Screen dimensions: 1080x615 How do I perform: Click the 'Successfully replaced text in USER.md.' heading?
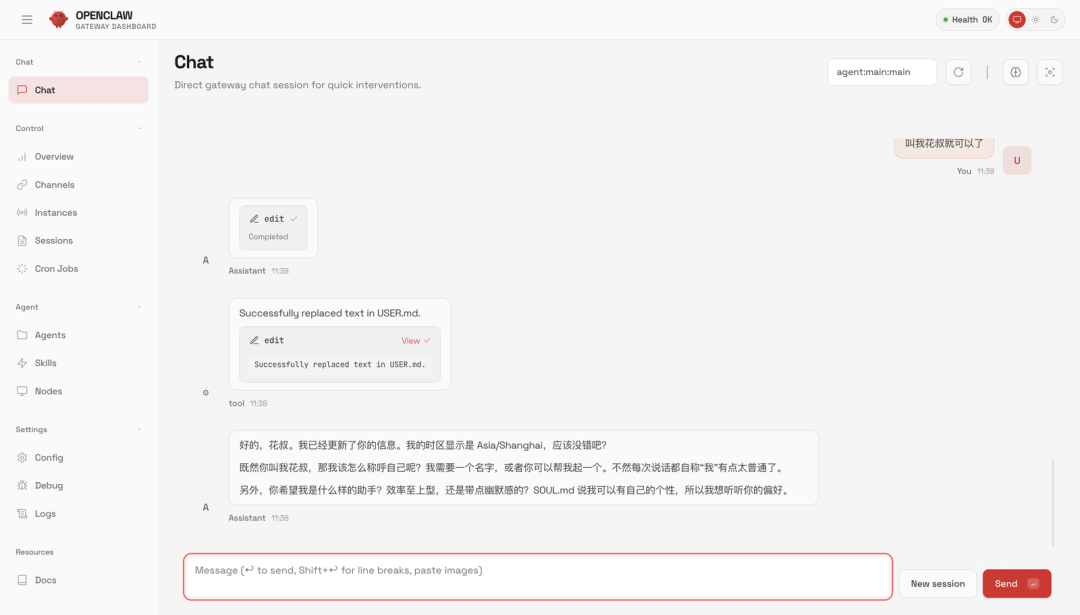329,313
